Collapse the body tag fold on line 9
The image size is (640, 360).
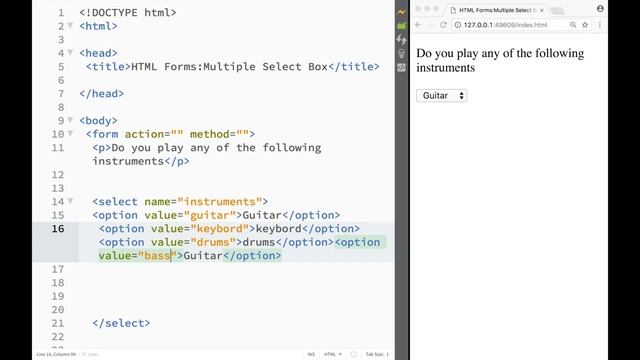70,120
